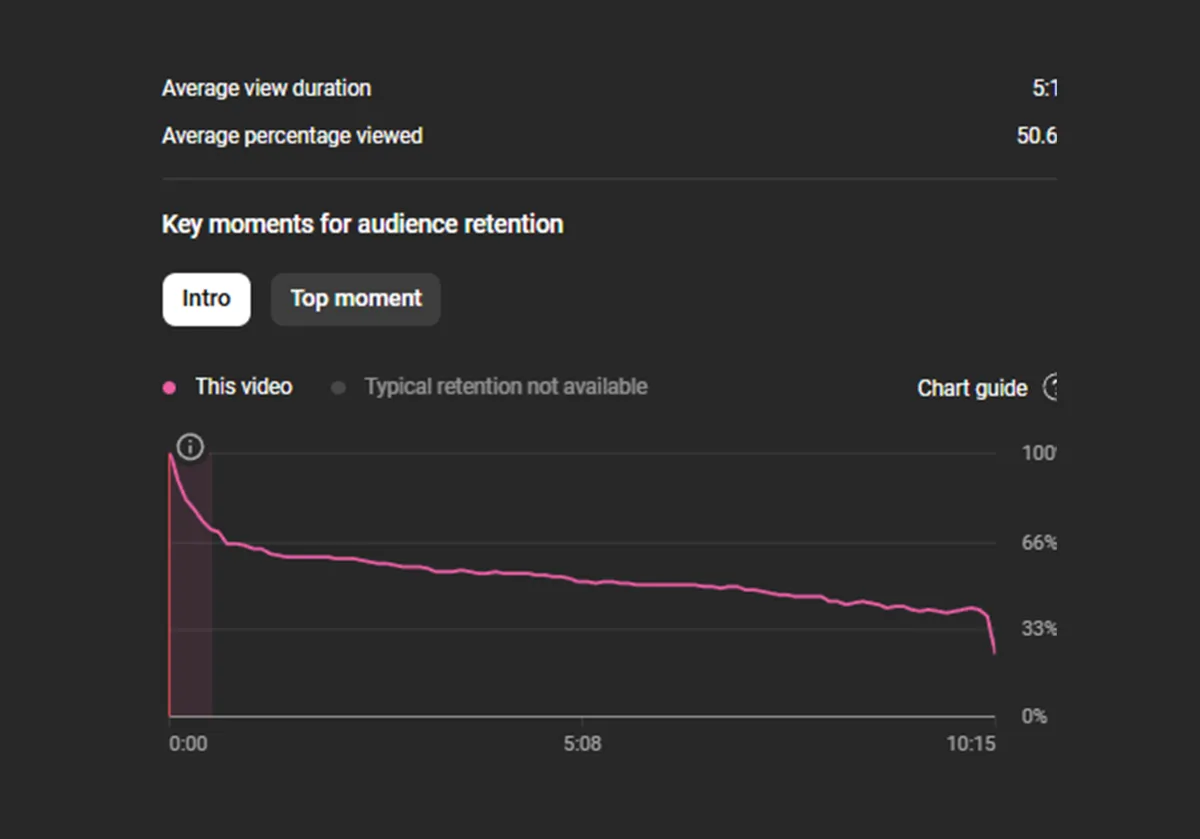The height and width of the screenshot is (839, 1200).
Task: Click the pink dot next to This video
Action: pos(170,387)
